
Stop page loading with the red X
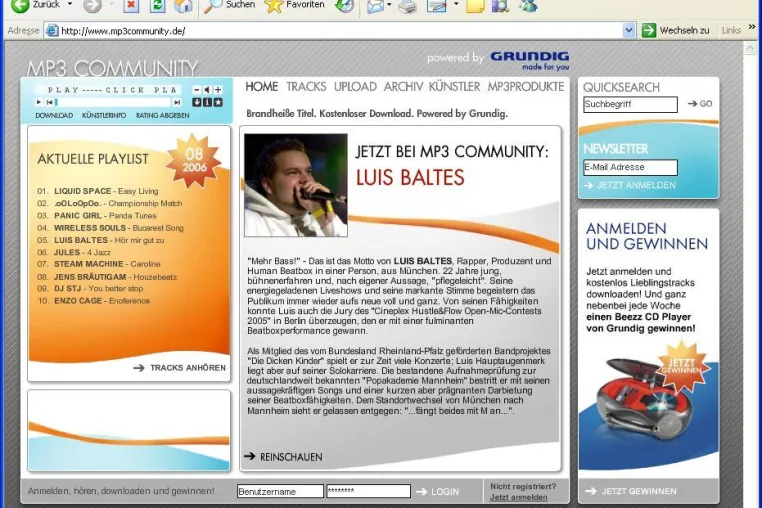coord(130,5)
